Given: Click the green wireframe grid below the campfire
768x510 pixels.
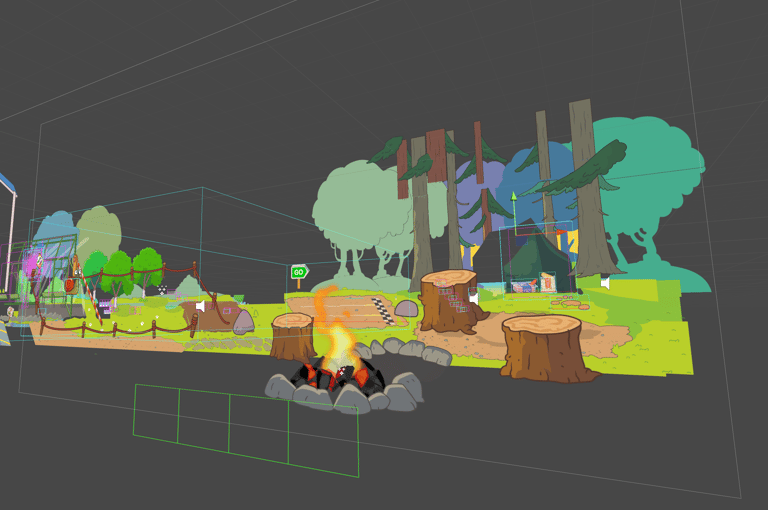Looking at the screenshot, I should click(x=246, y=430).
